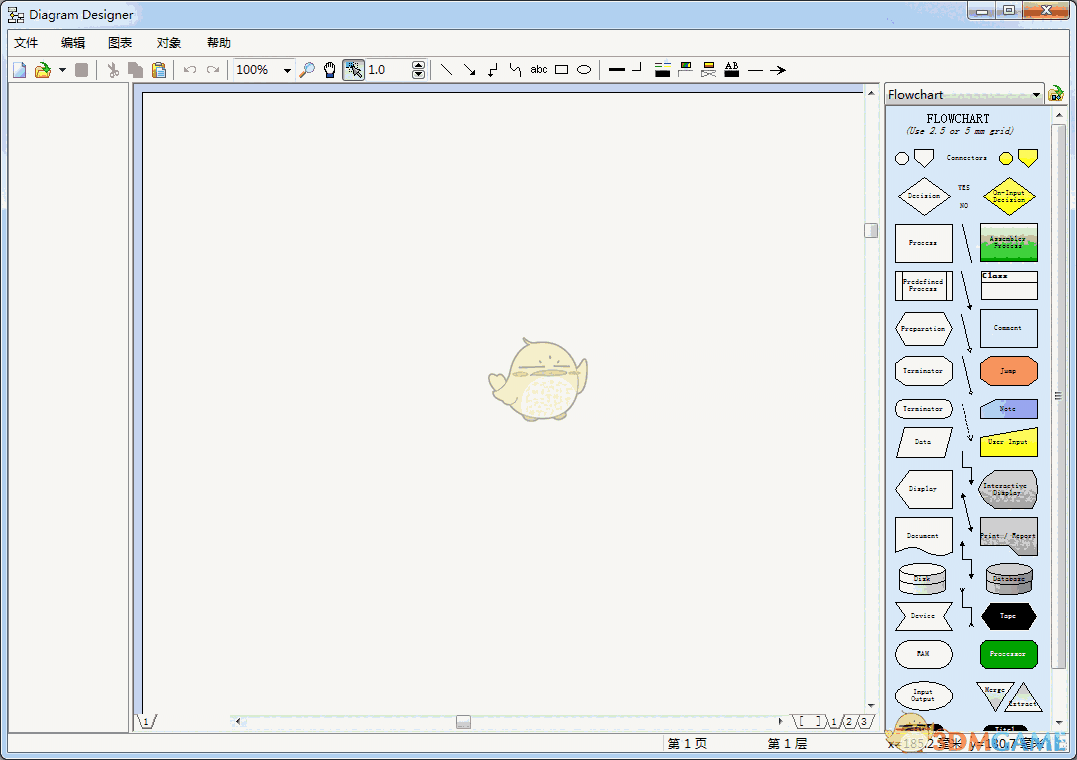Select the Zoom magnifier tool
Screen dimensions: 1077x760
pyautogui.click(x=307, y=70)
